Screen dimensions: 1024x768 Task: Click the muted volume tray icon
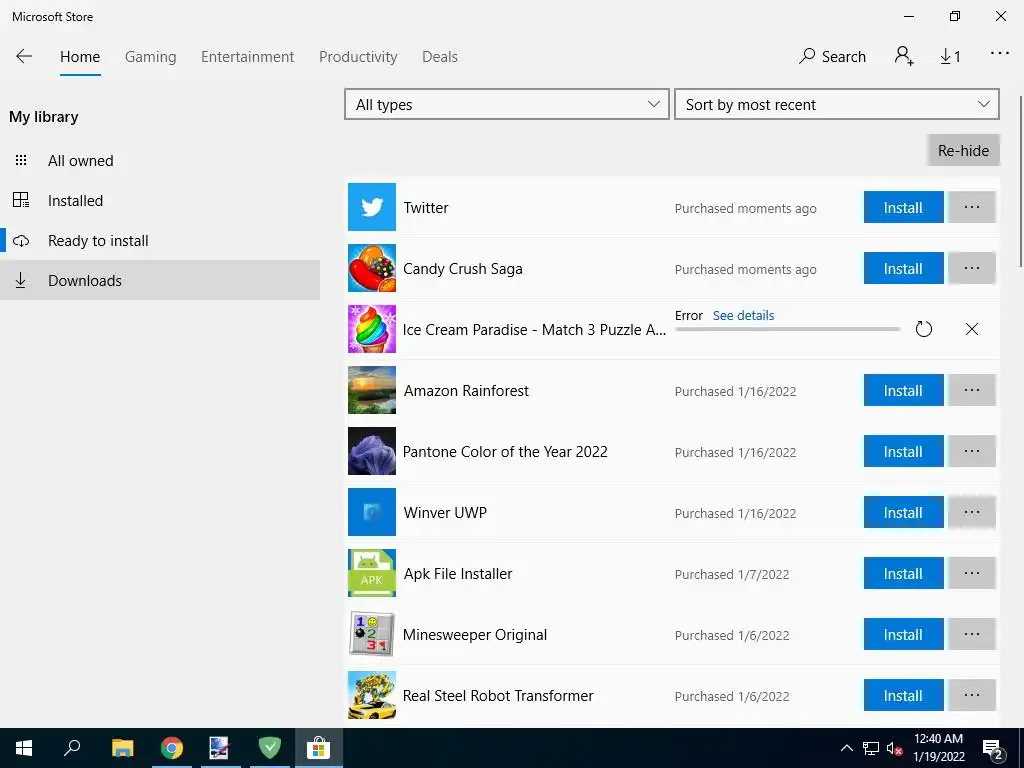[x=894, y=748]
